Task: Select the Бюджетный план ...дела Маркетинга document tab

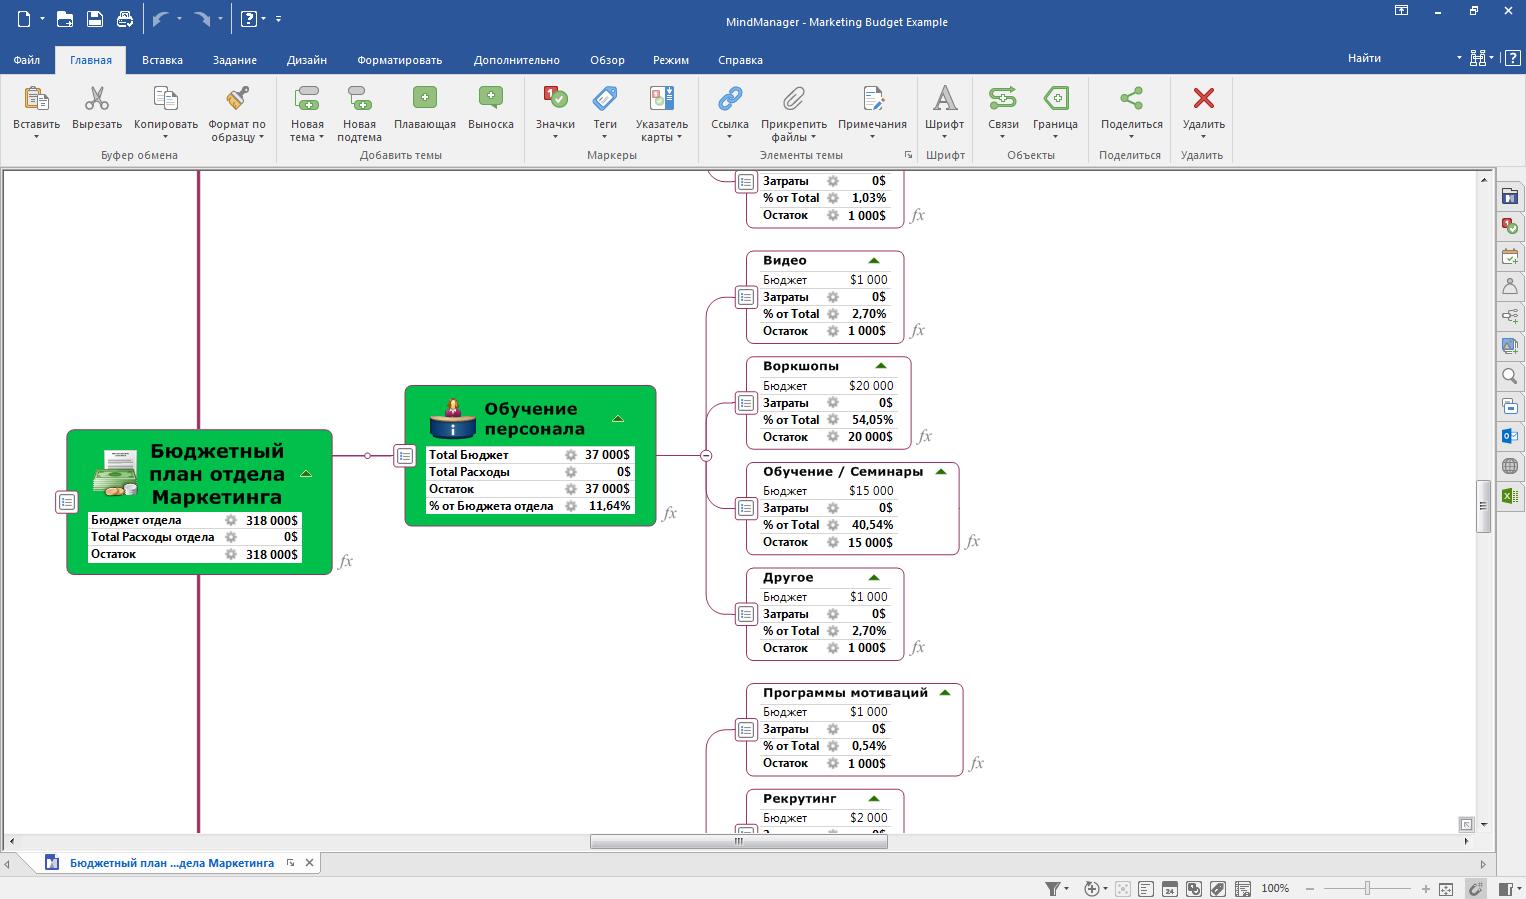Action: click(172, 863)
